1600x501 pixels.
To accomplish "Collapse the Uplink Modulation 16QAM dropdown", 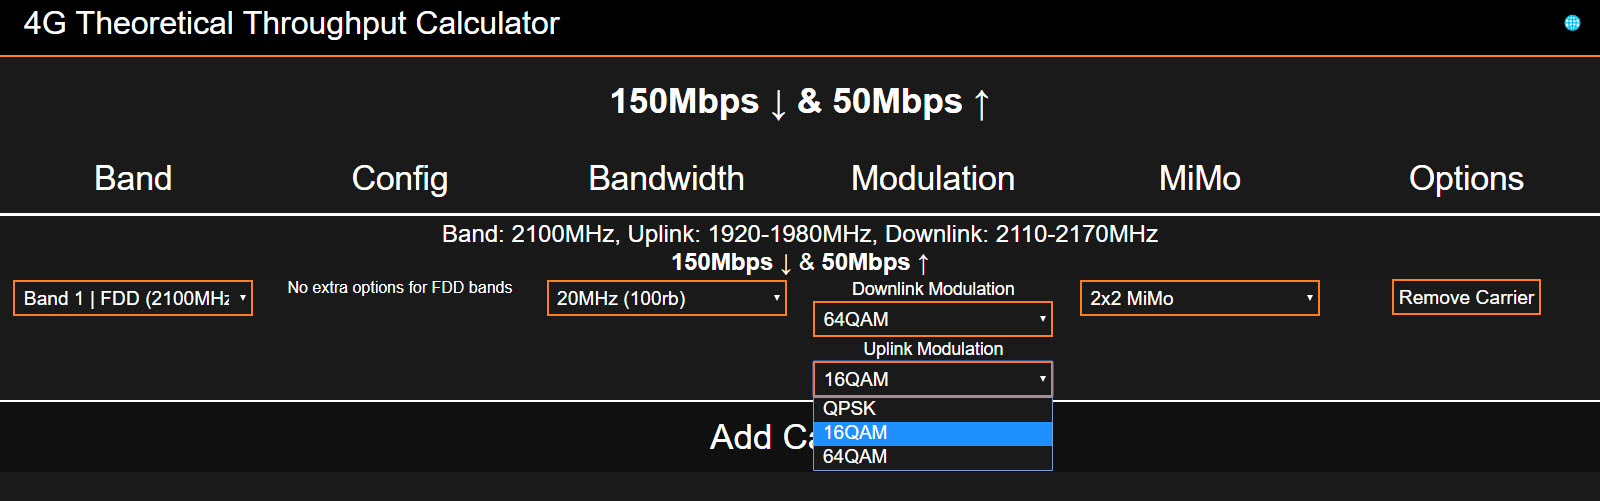I will pyautogui.click(x=932, y=379).
